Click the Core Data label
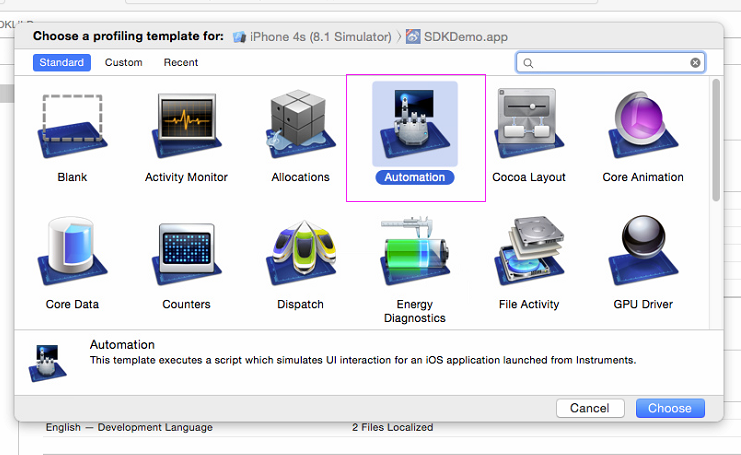 72,304
